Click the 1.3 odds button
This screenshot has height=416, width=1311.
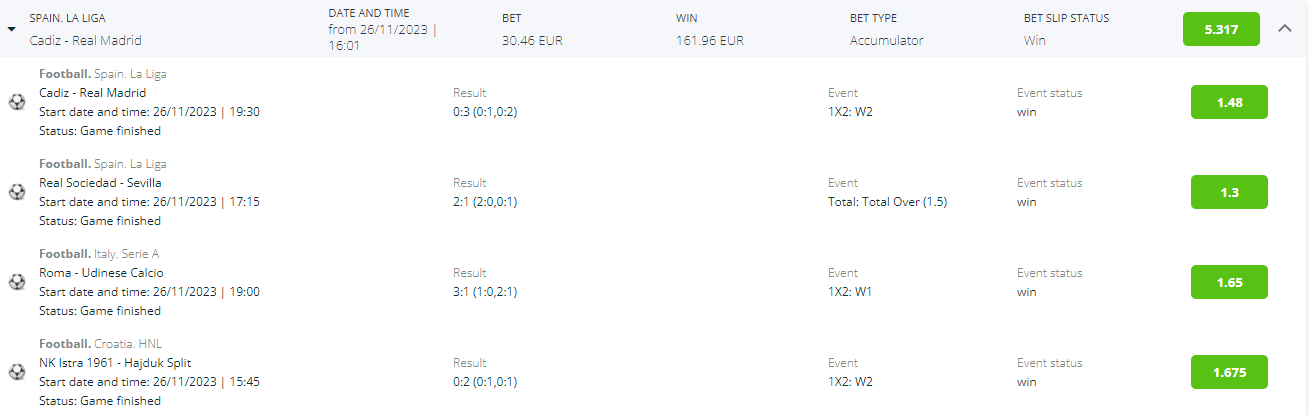[1229, 192]
